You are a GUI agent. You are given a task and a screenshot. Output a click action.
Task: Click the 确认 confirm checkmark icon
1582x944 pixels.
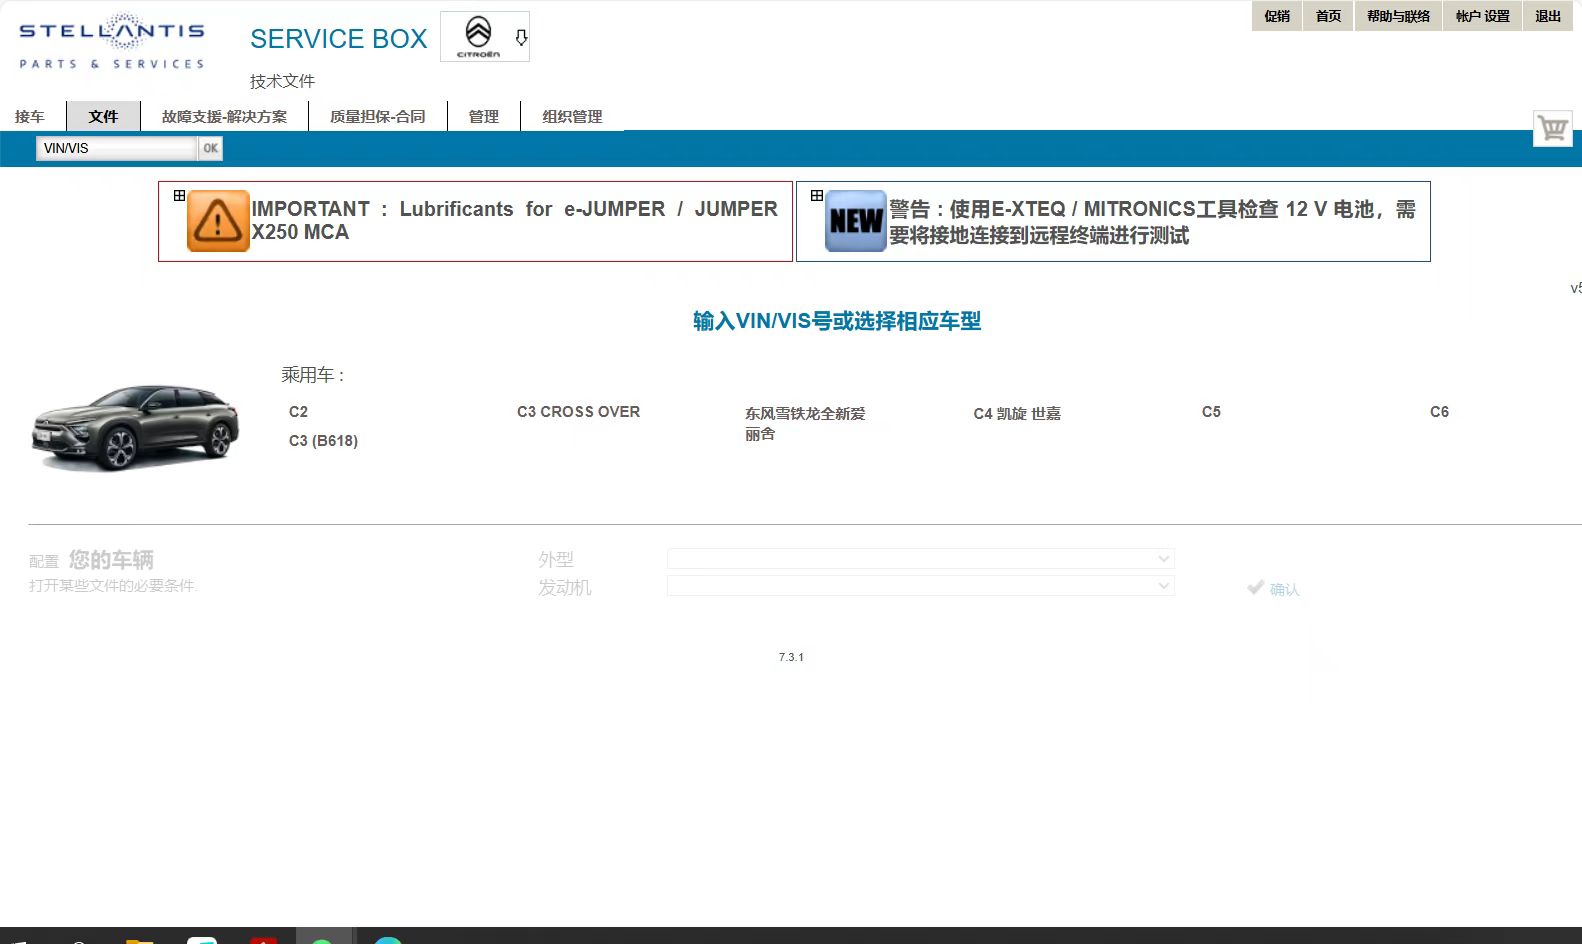pyautogui.click(x=1256, y=588)
